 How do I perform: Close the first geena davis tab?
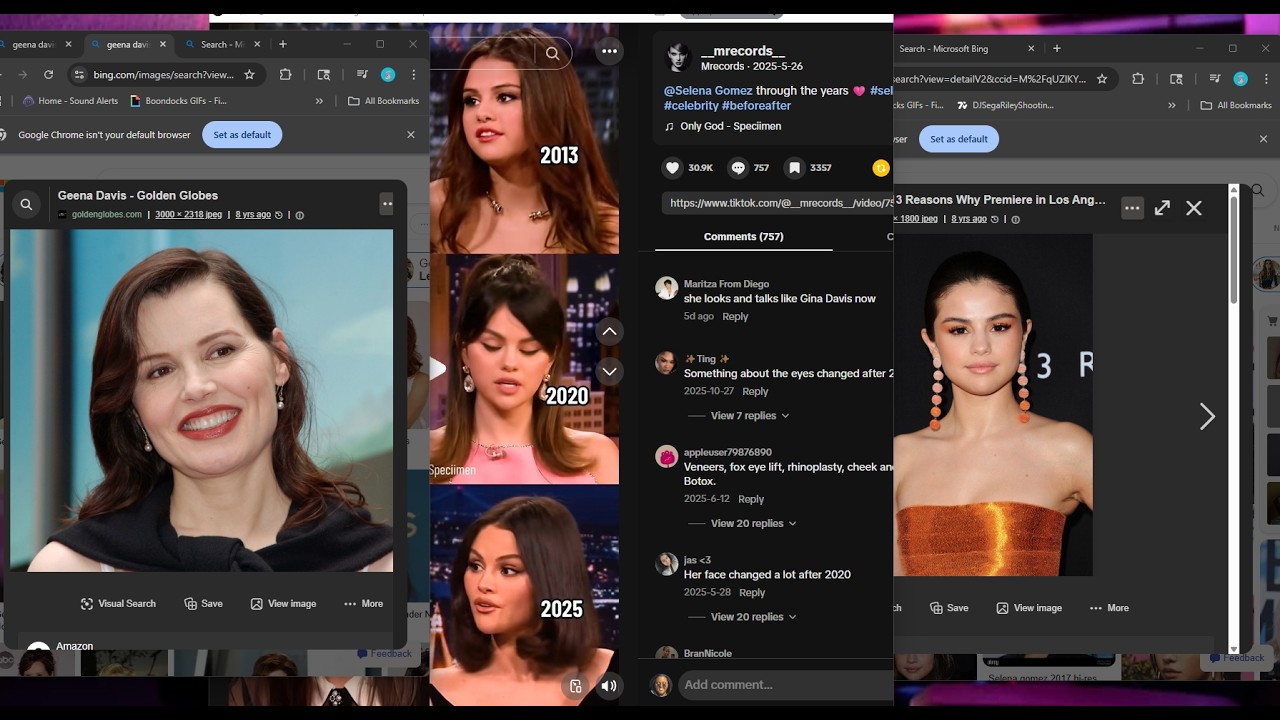tap(69, 44)
